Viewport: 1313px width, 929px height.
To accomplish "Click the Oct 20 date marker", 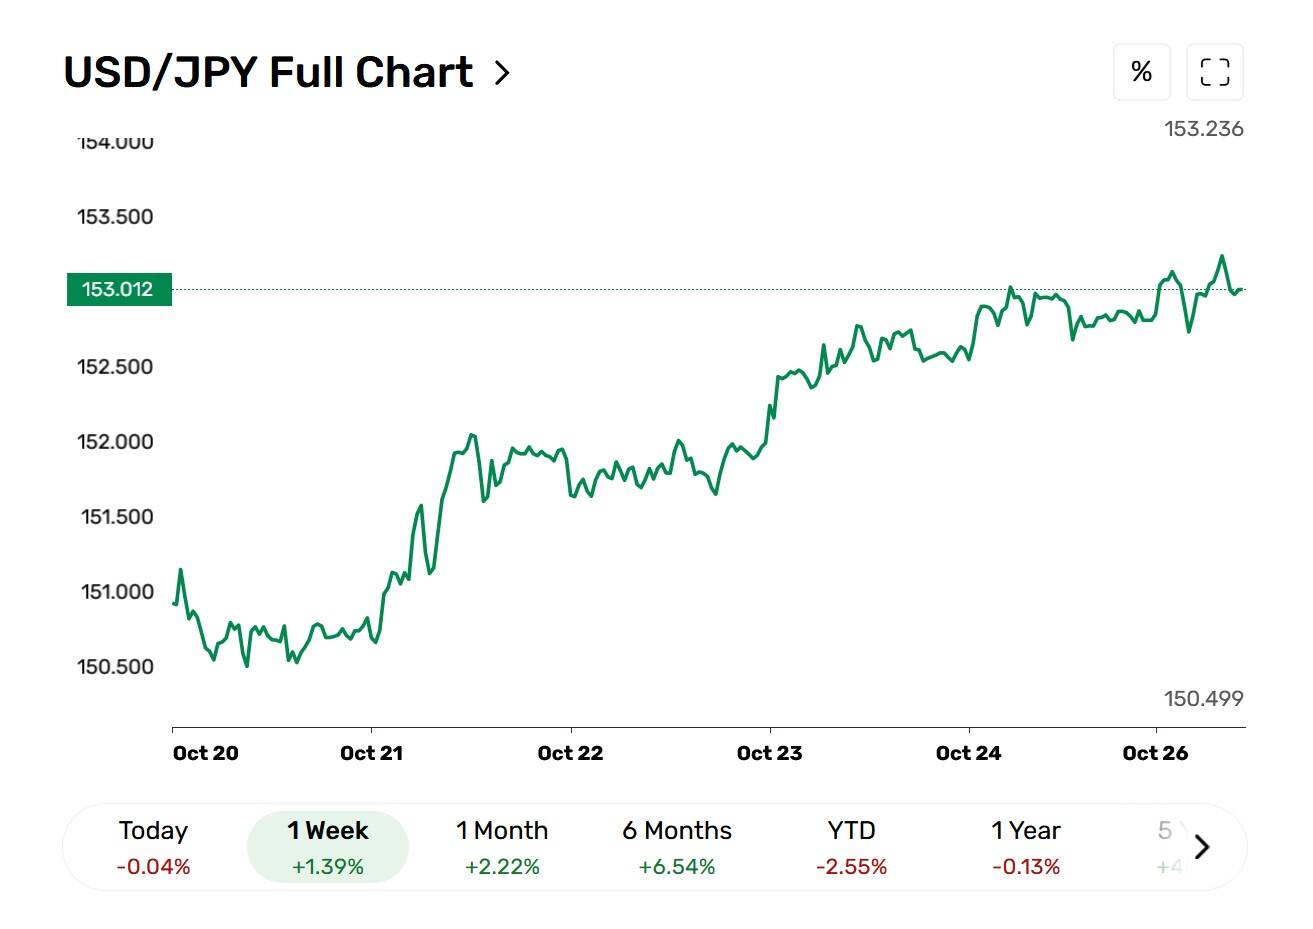I will (206, 753).
